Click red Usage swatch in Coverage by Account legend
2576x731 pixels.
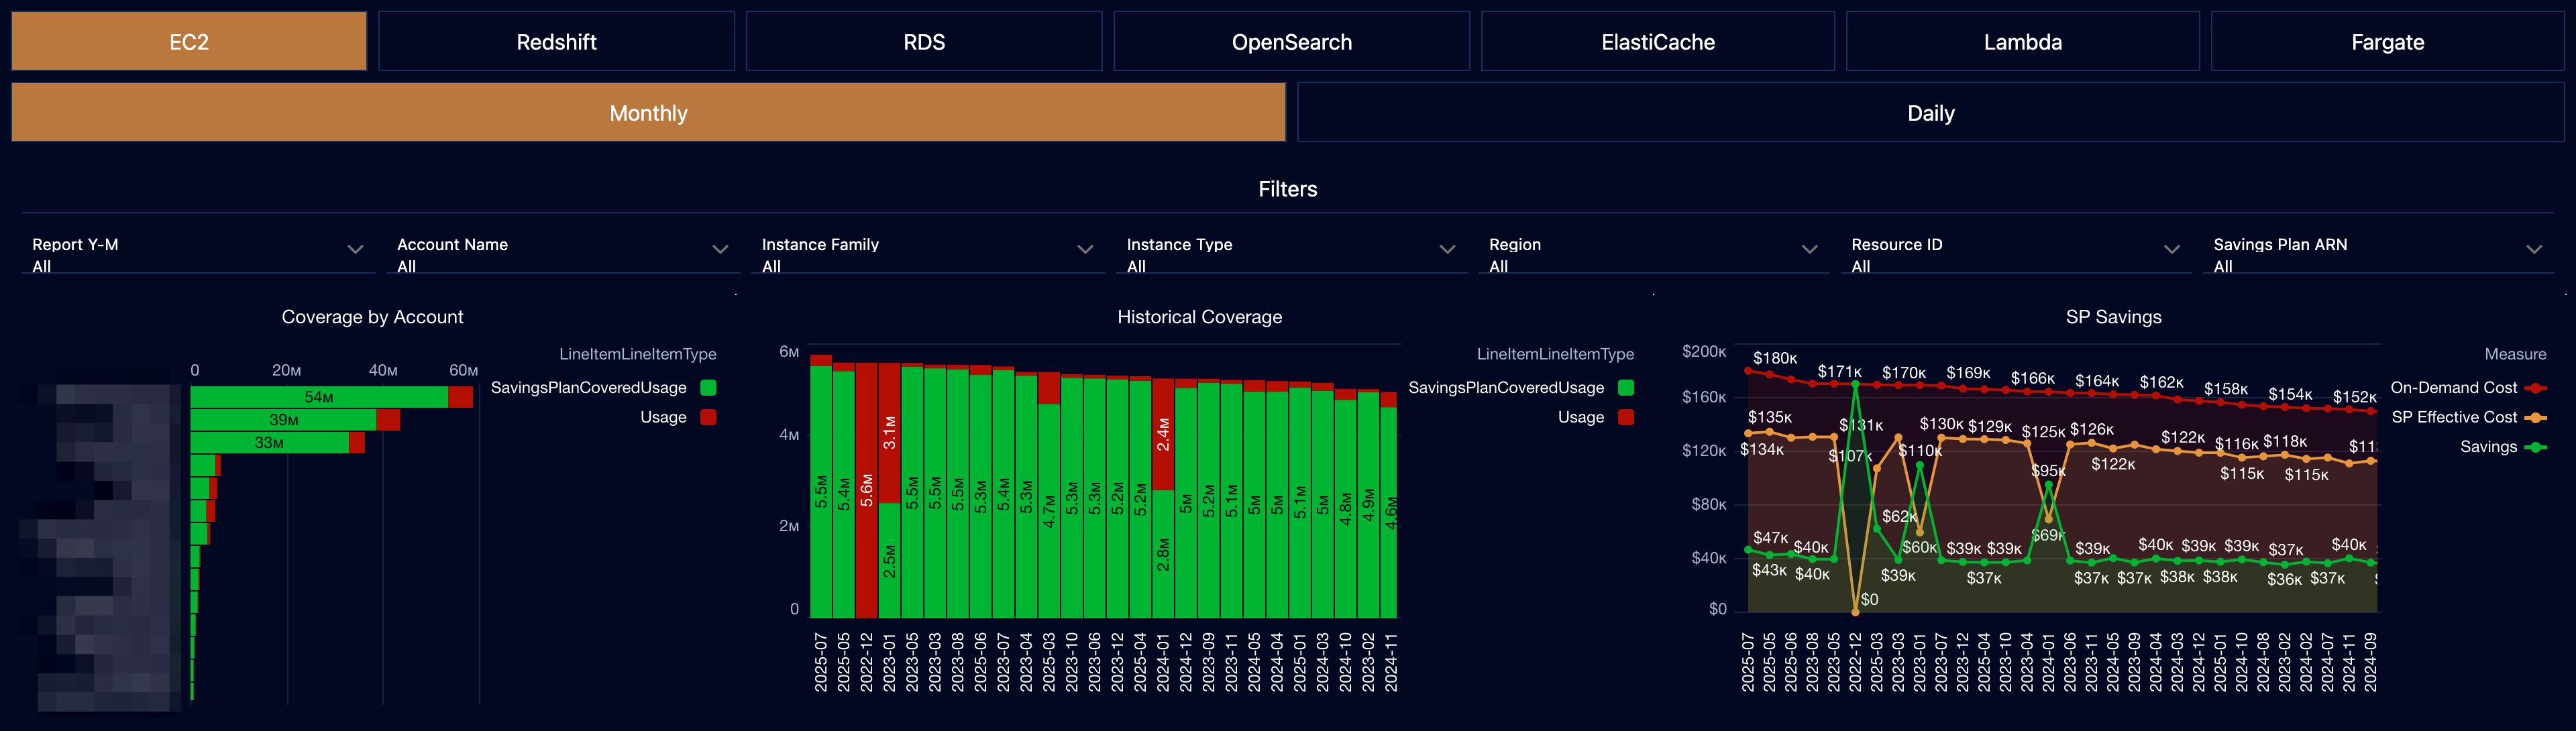708,417
